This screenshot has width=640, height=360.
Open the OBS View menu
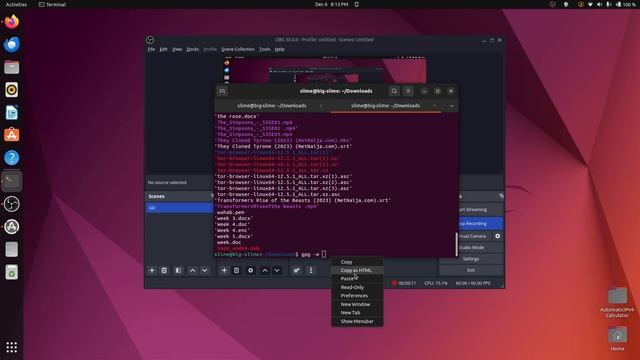tap(177, 49)
